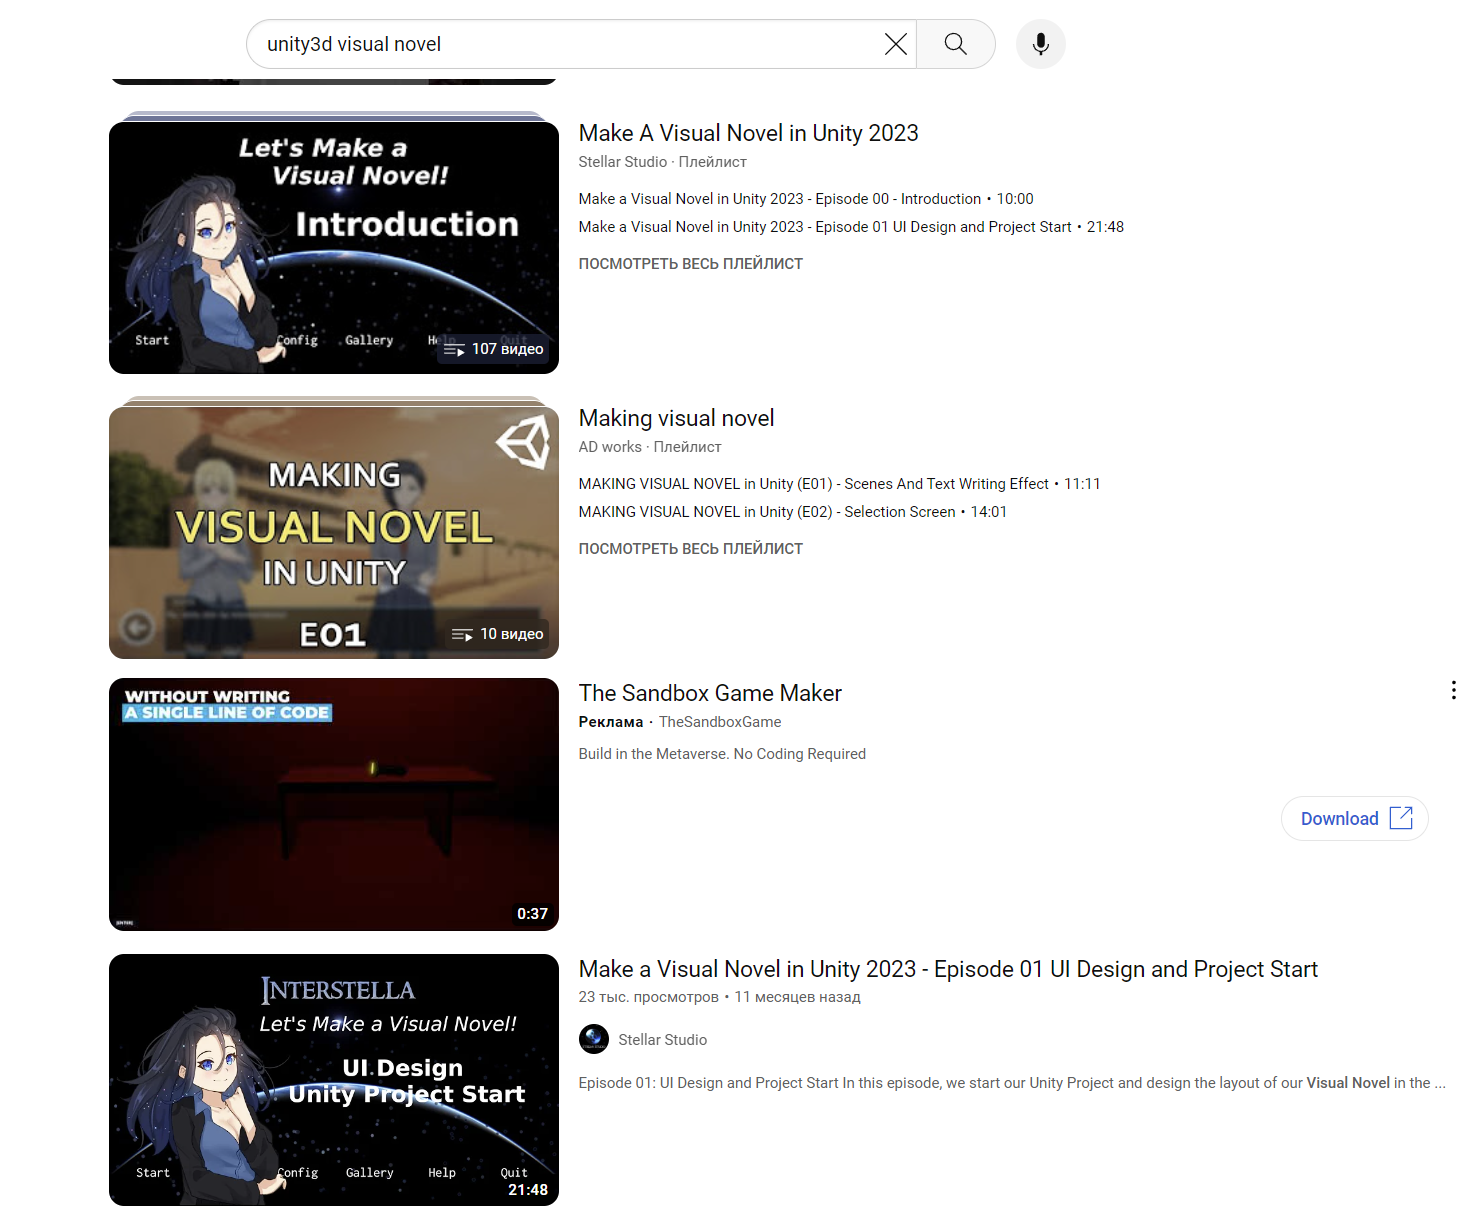Screen dimensions: 1476x1207
Task: Open 'Make A Visual Novel in Unity 2023' playlist title
Action: tap(748, 133)
